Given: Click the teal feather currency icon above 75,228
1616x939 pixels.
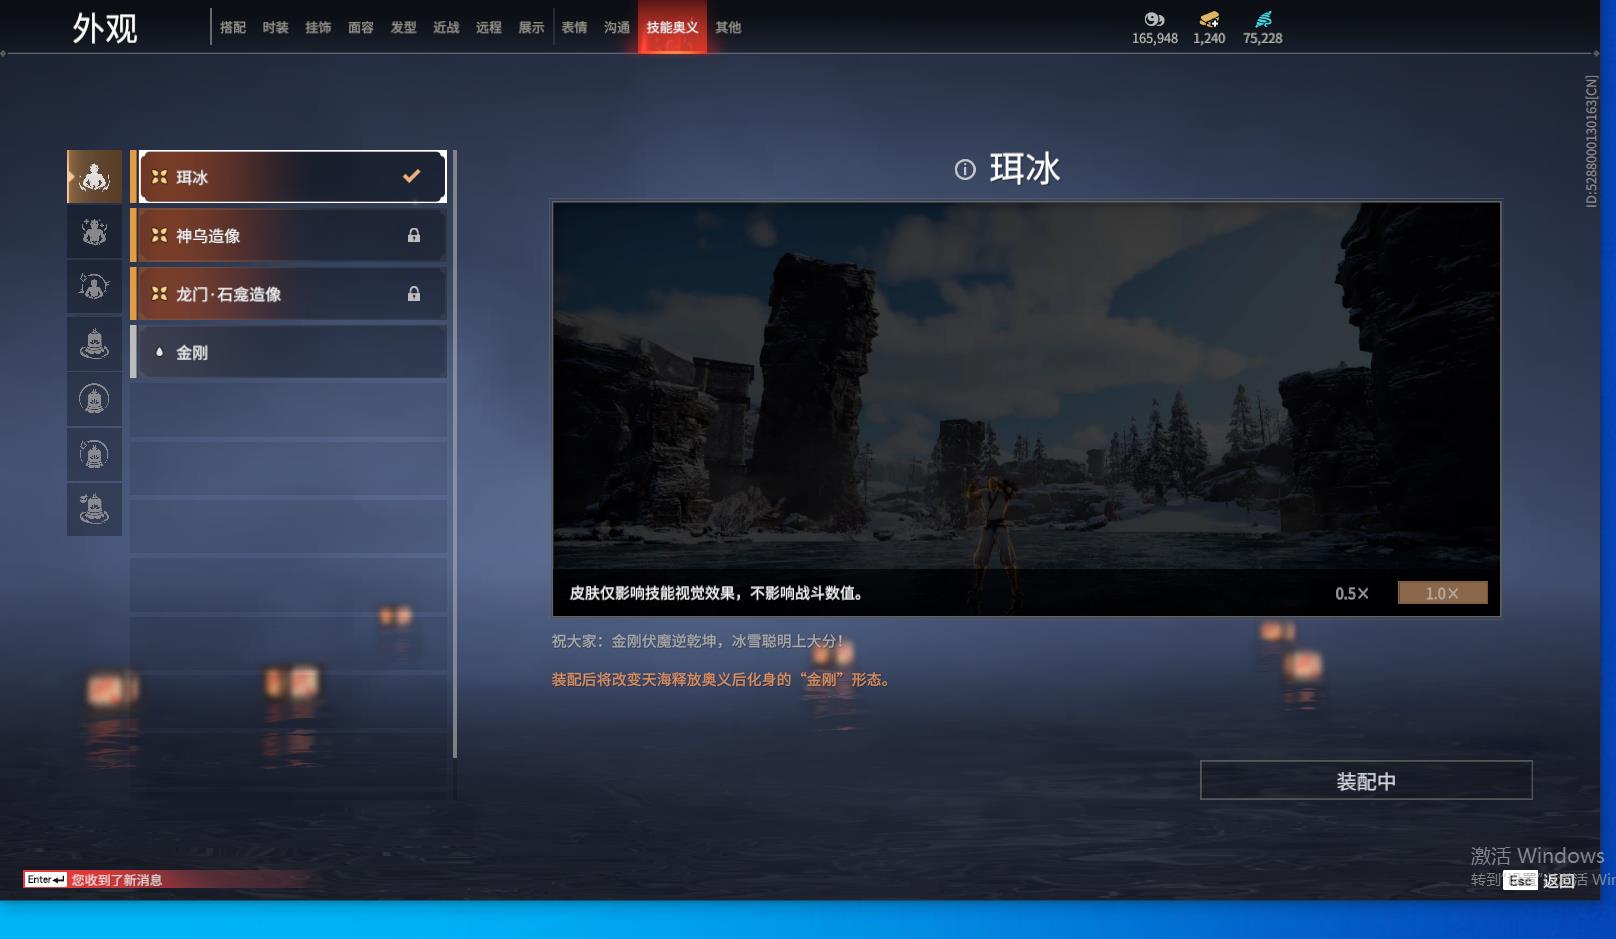Looking at the screenshot, I should pos(1263,19).
